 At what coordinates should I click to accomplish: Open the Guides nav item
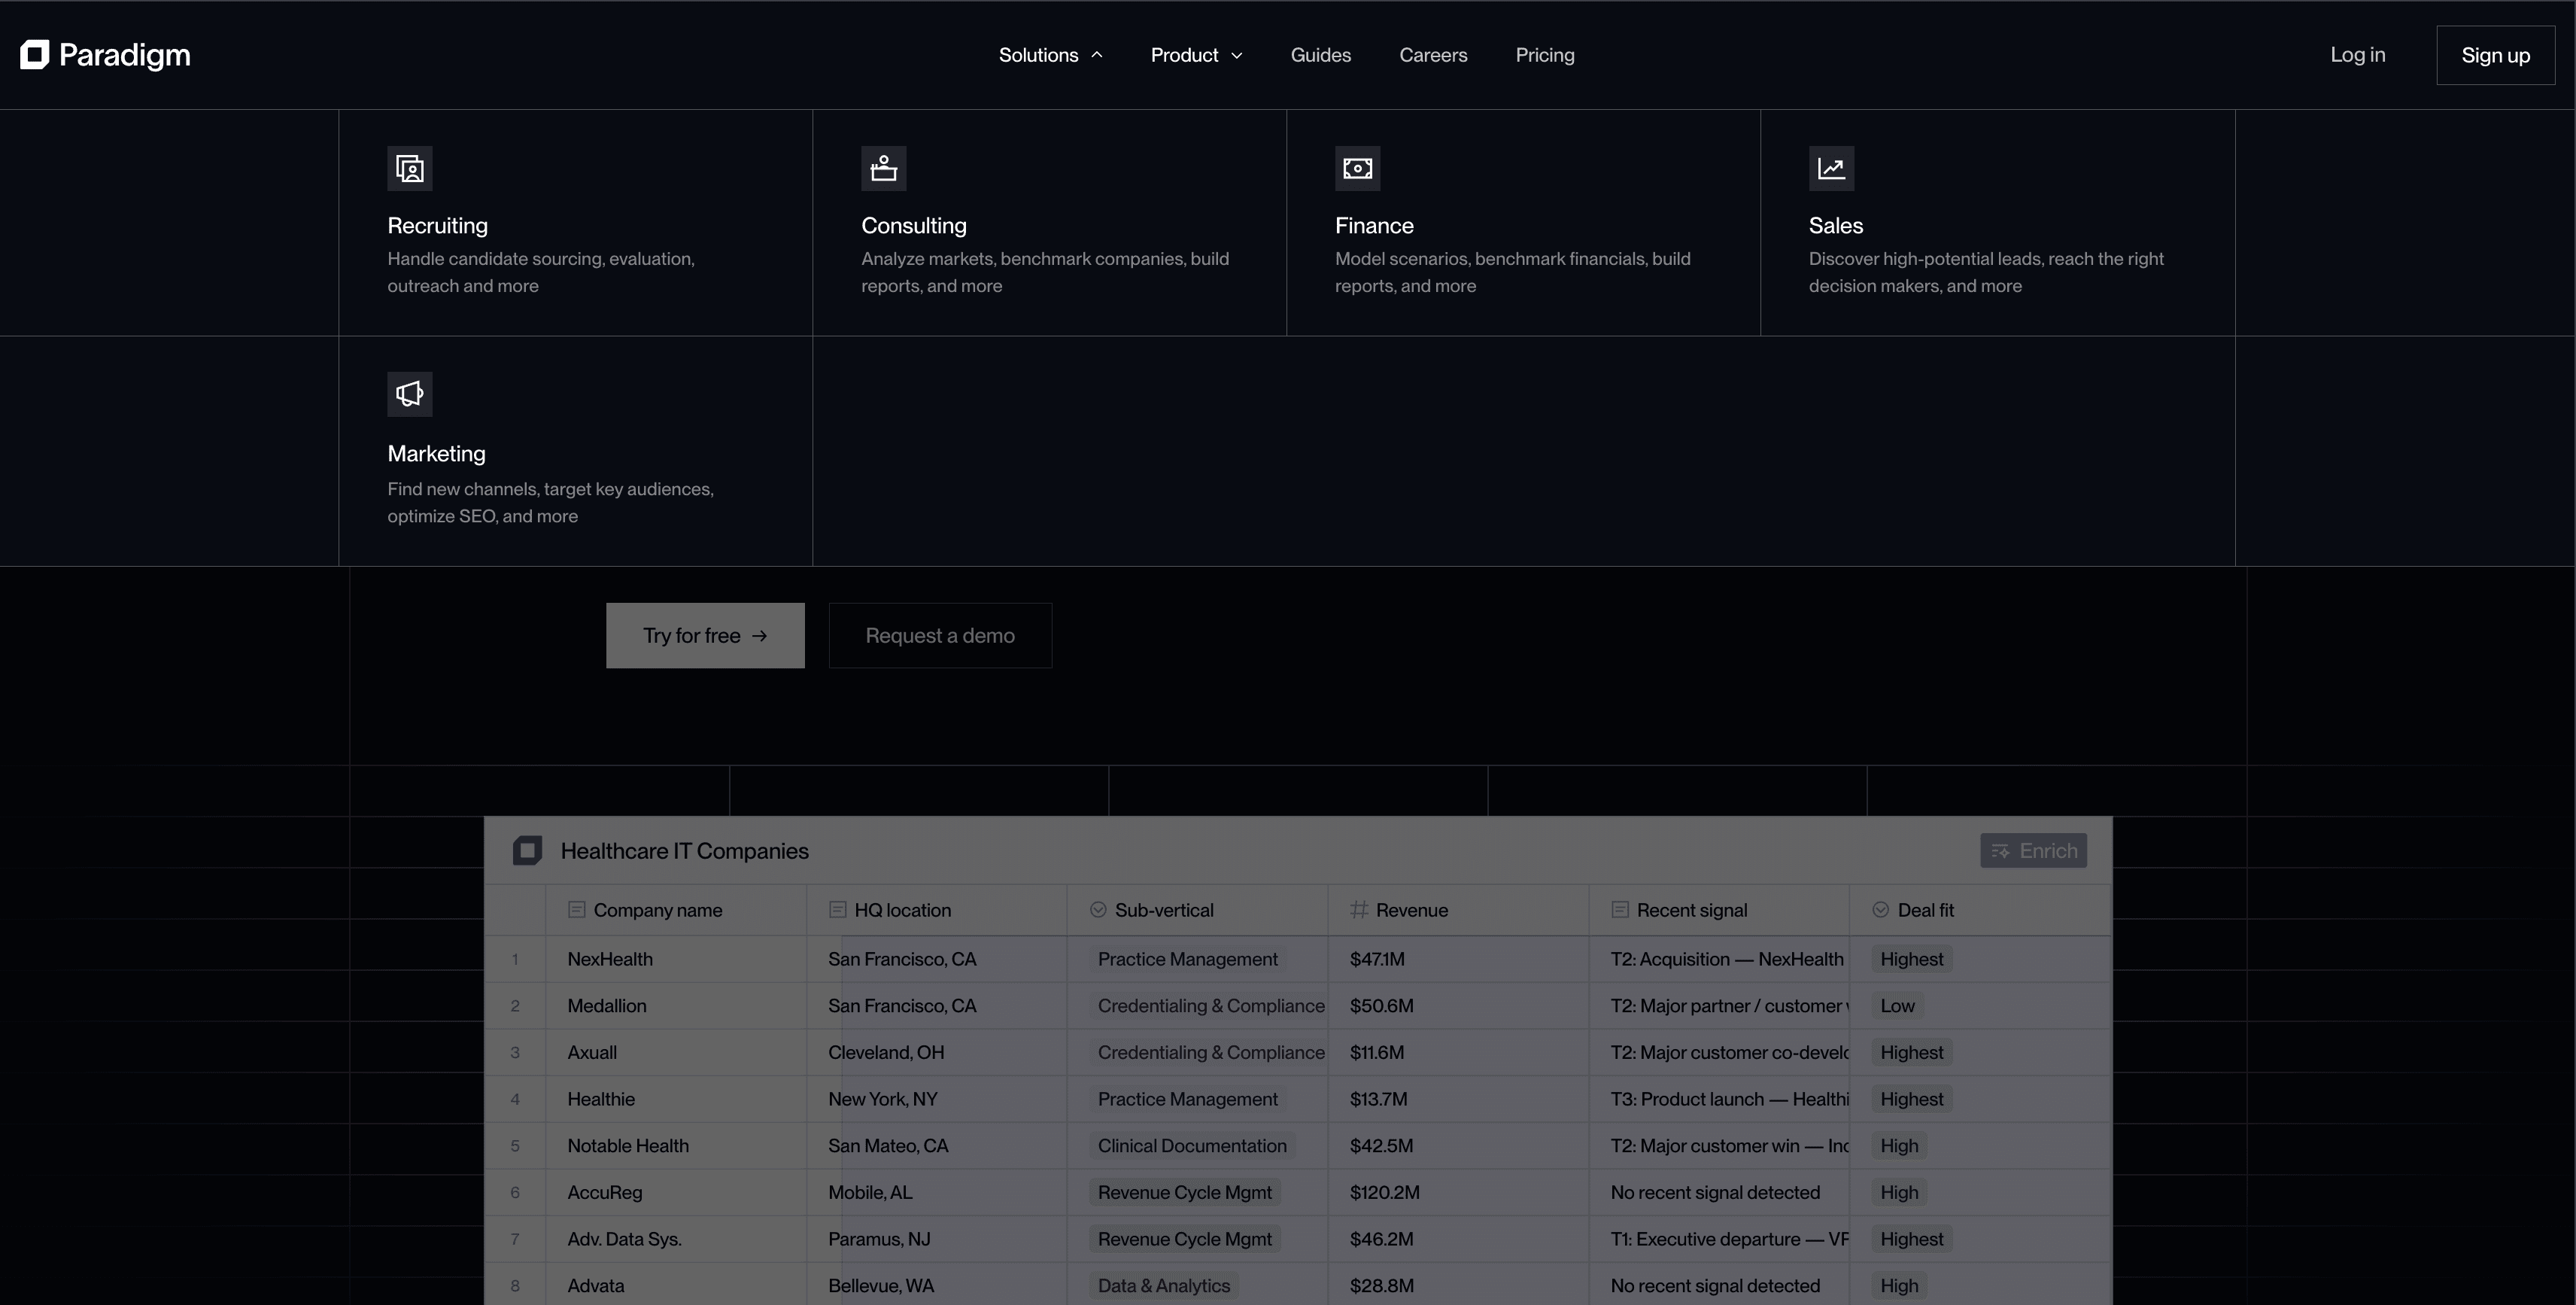pyautogui.click(x=1320, y=55)
